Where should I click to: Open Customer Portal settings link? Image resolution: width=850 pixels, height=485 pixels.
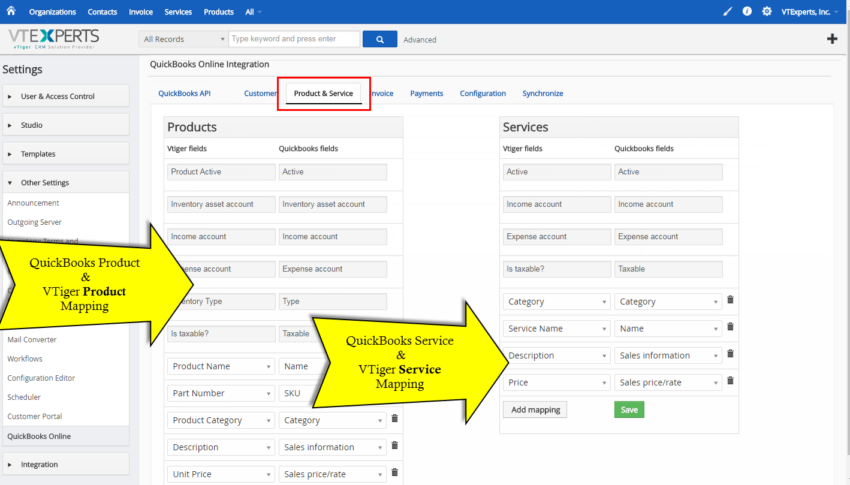click(x=35, y=416)
